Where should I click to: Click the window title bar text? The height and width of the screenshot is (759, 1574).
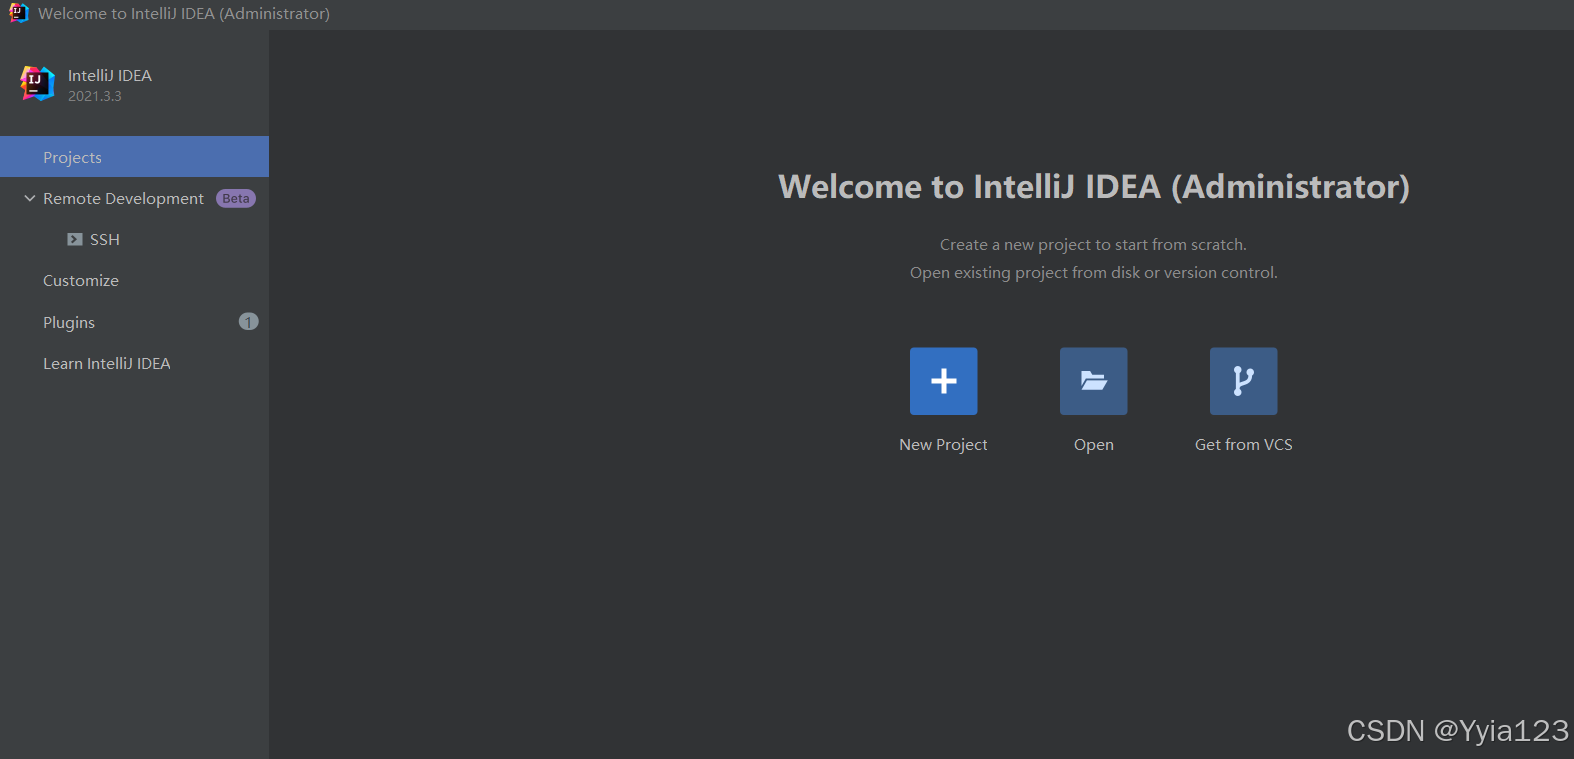coord(184,14)
